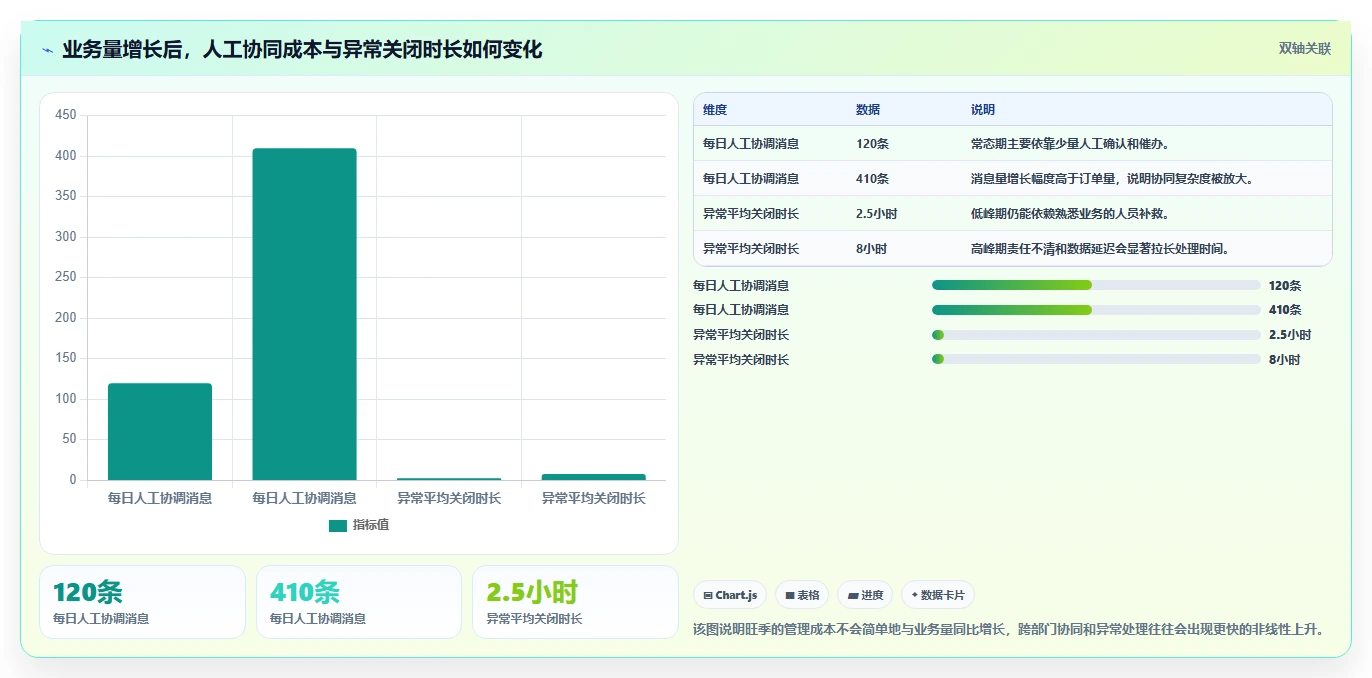The width and height of the screenshot is (1372, 678).
Task: Click the footer note starting 该图说明旺季
Action: tap(1010, 629)
